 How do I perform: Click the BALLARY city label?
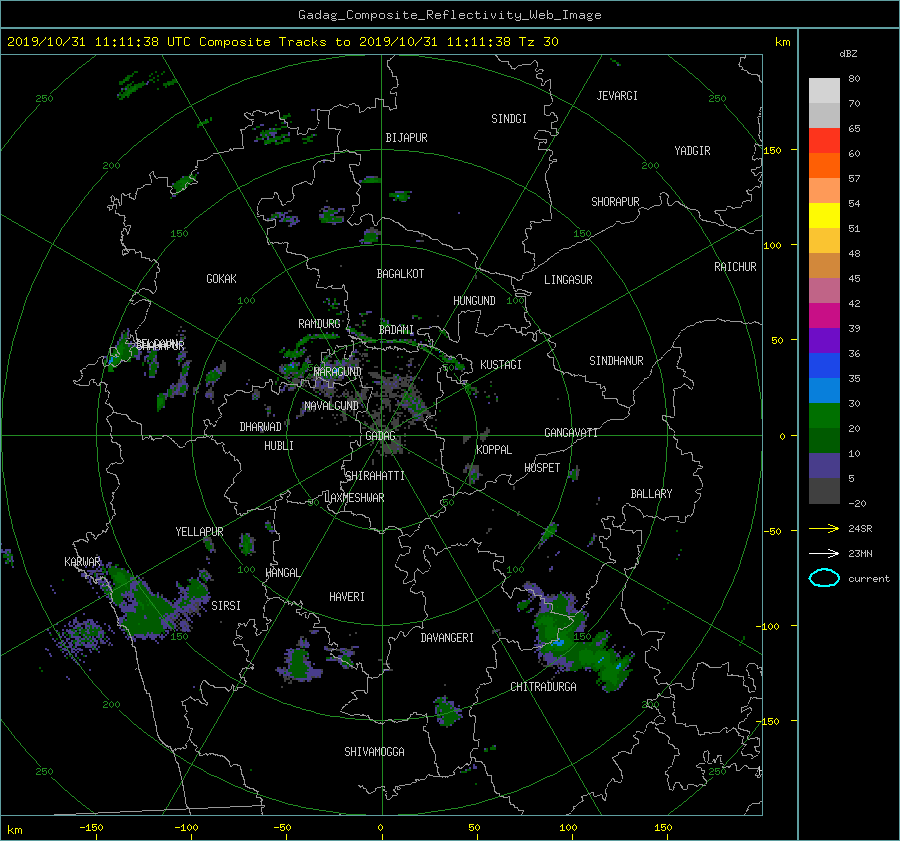click(651, 494)
